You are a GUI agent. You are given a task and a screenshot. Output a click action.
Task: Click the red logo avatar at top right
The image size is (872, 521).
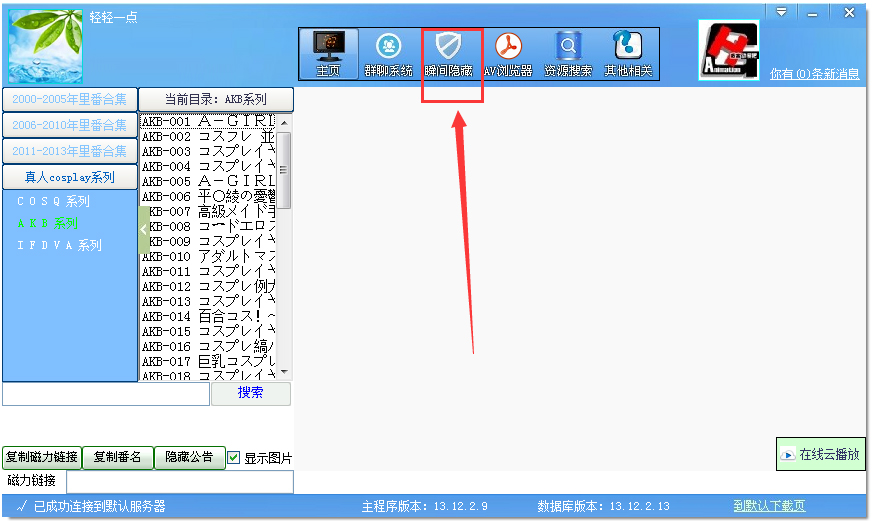pyautogui.click(x=730, y=50)
